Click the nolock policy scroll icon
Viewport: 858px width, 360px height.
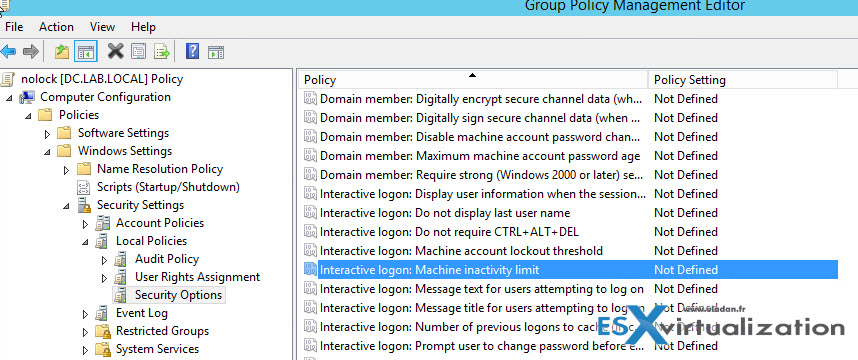tap(8, 79)
